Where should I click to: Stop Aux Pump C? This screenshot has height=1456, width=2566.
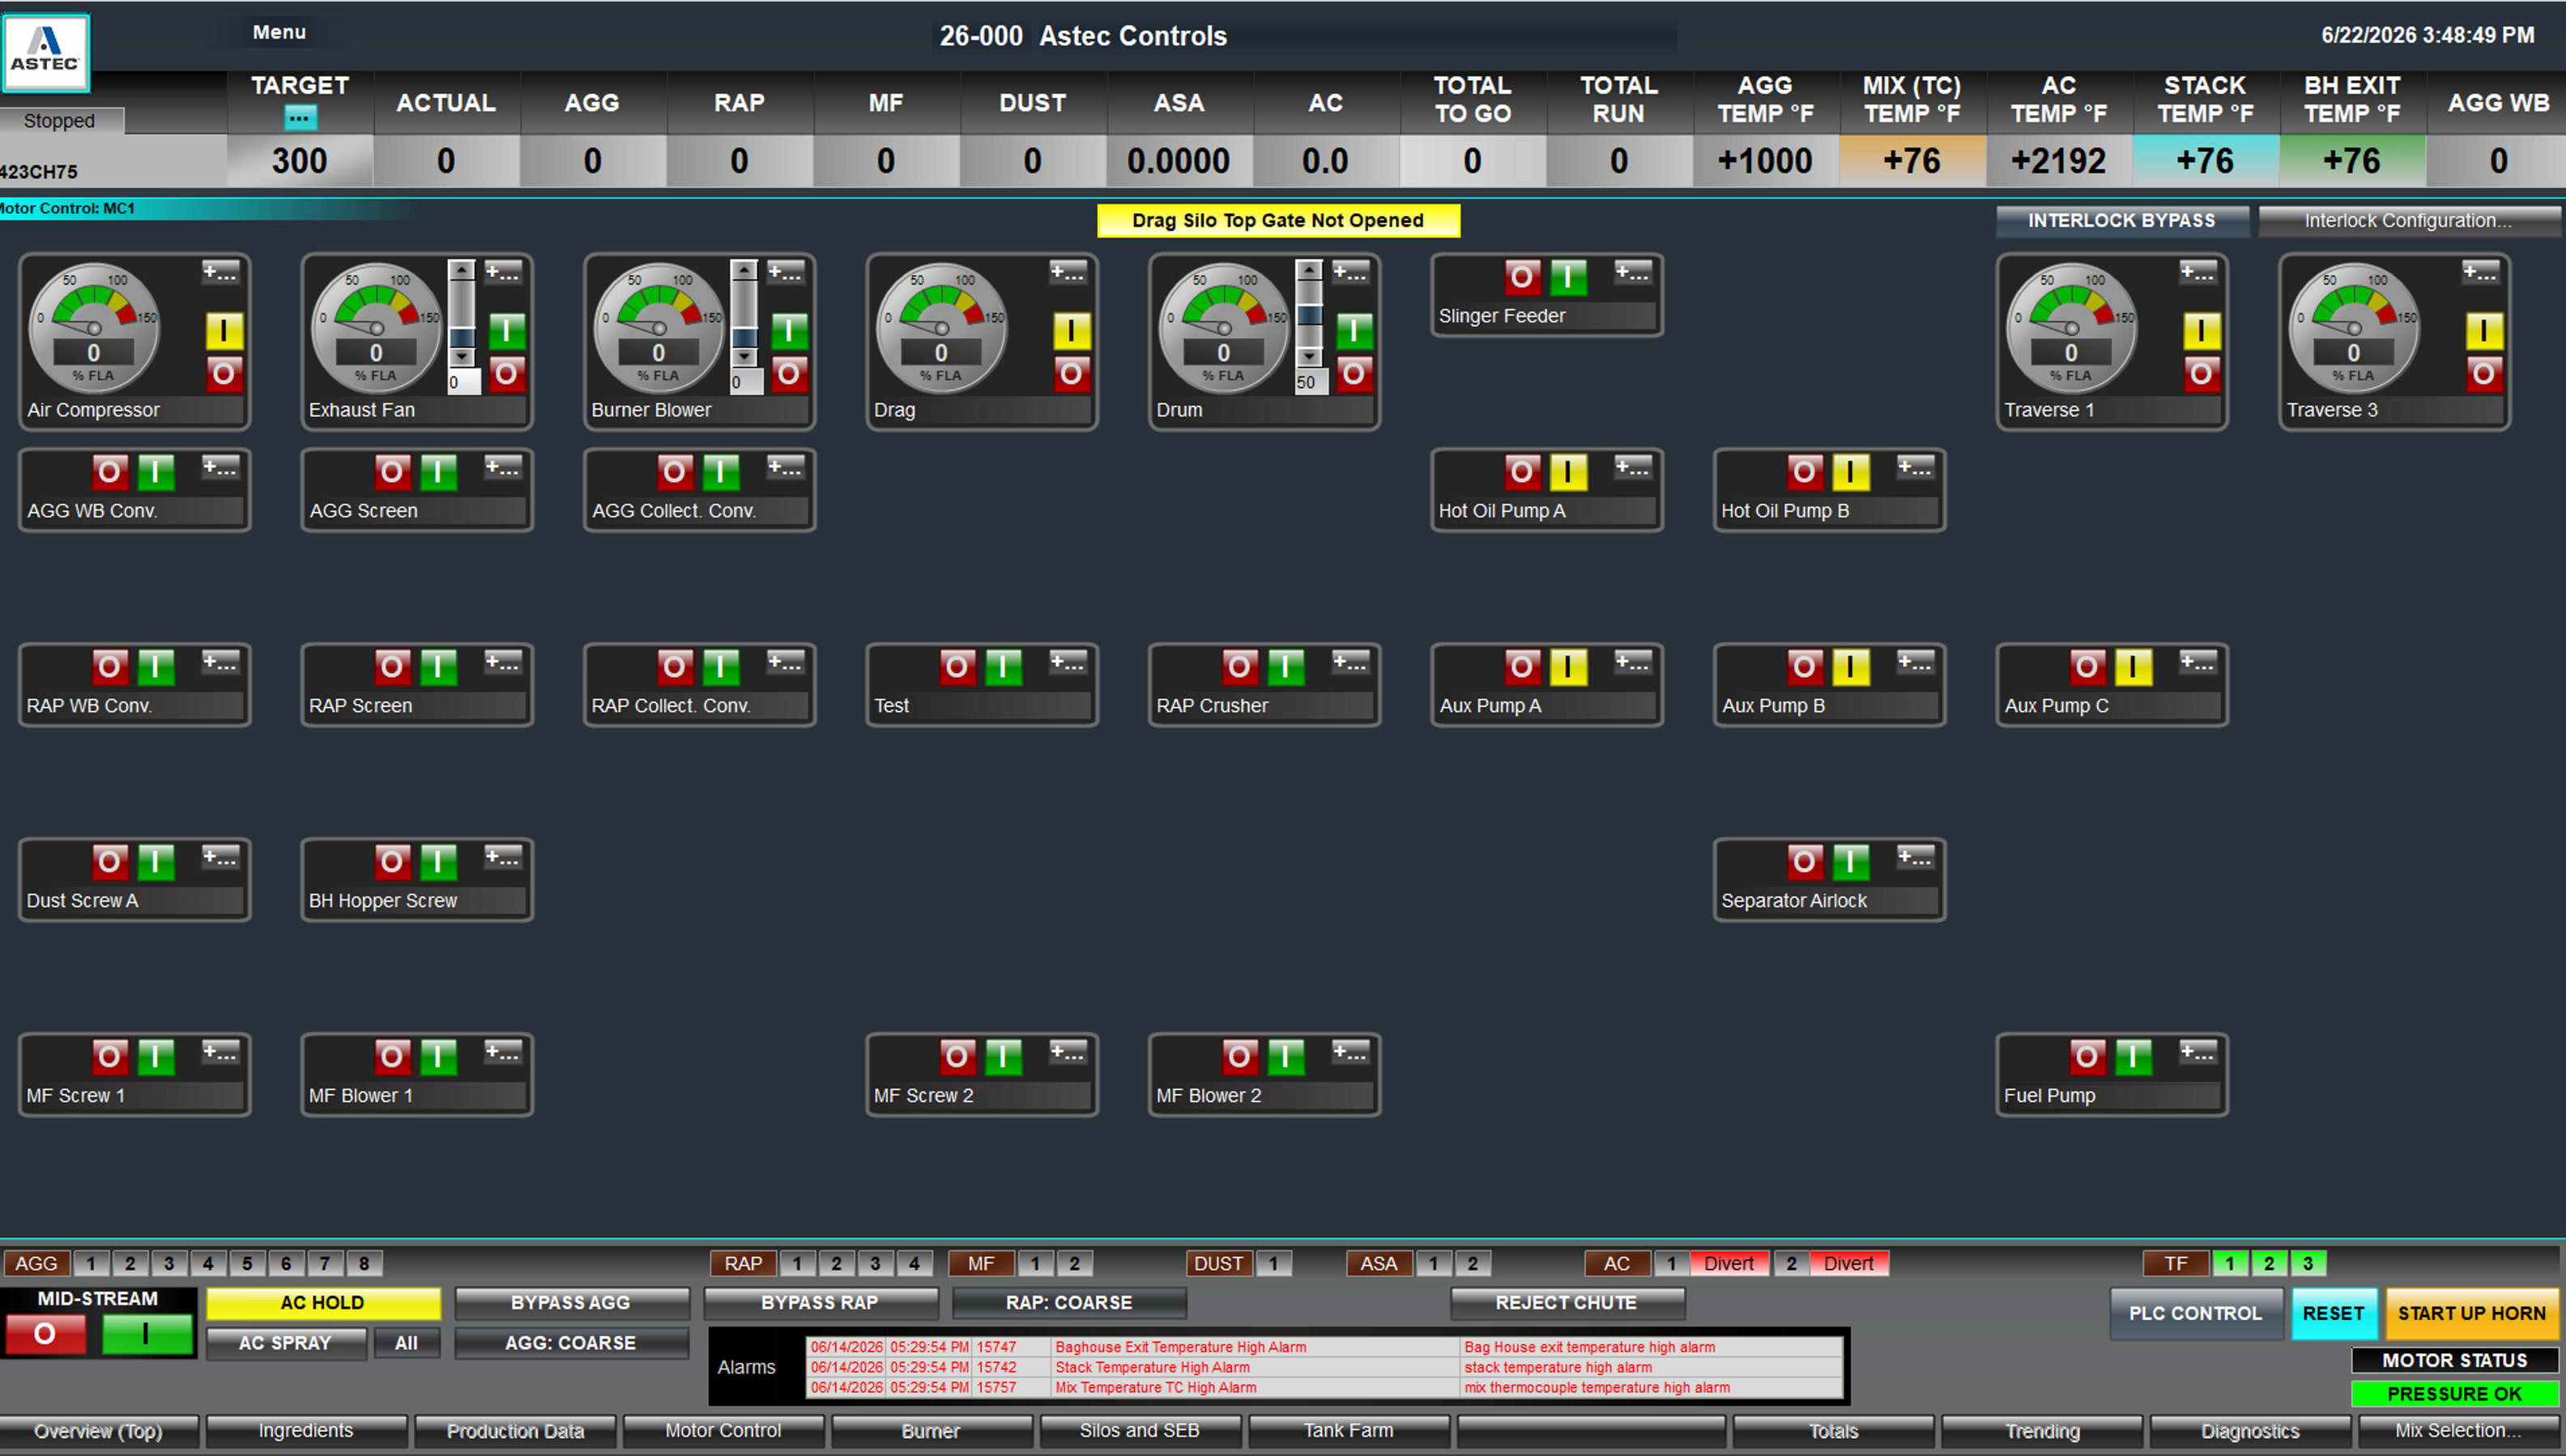[x=2087, y=667]
